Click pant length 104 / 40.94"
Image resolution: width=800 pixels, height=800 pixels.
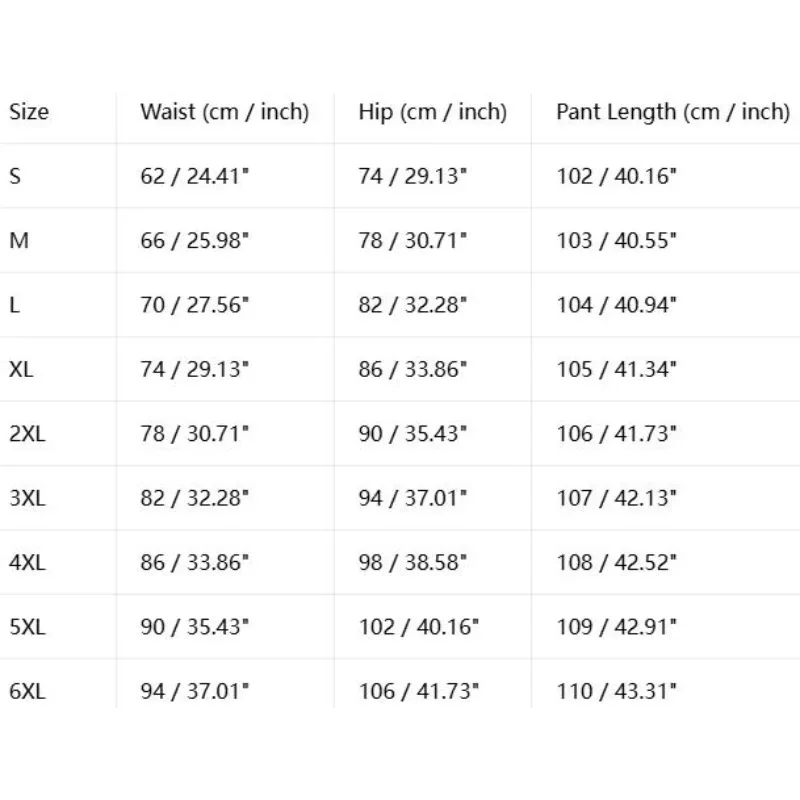(x=616, y=305)
